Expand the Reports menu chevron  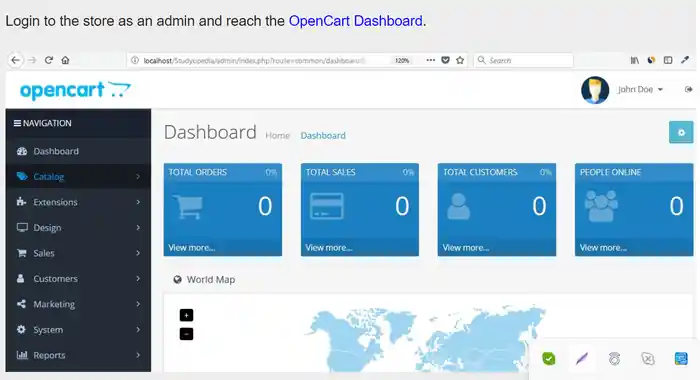coord(138,355)
